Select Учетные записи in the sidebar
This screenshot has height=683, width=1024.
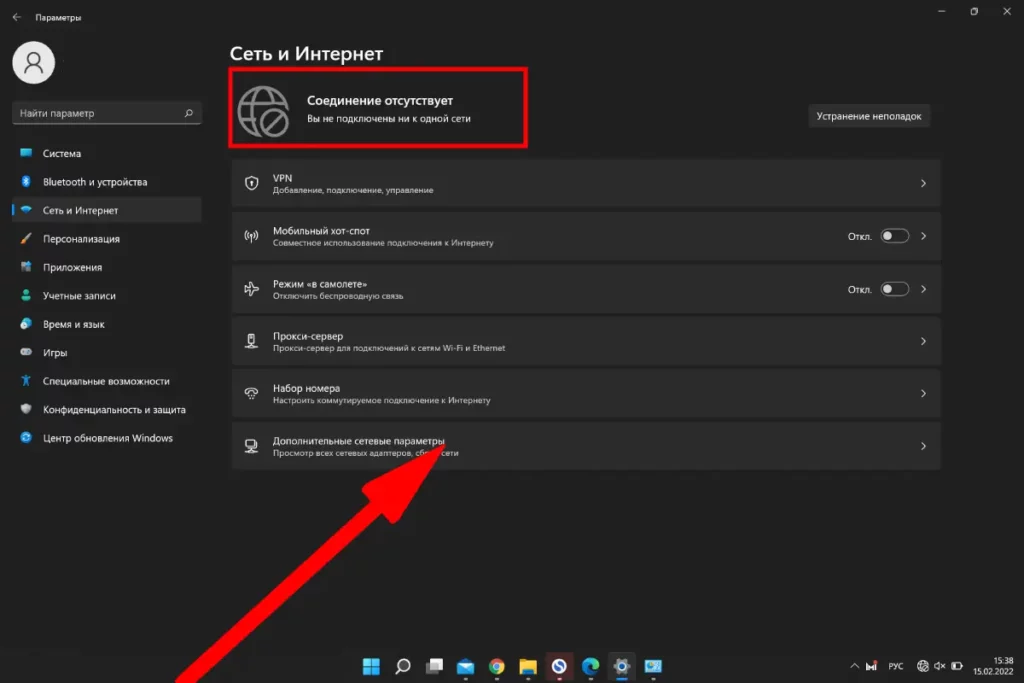coord(79,296)
